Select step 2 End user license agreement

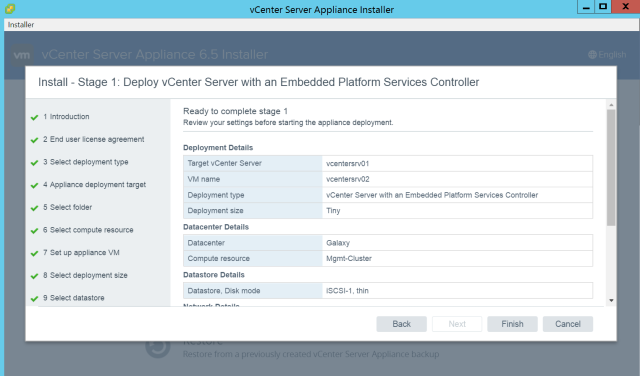93,139
